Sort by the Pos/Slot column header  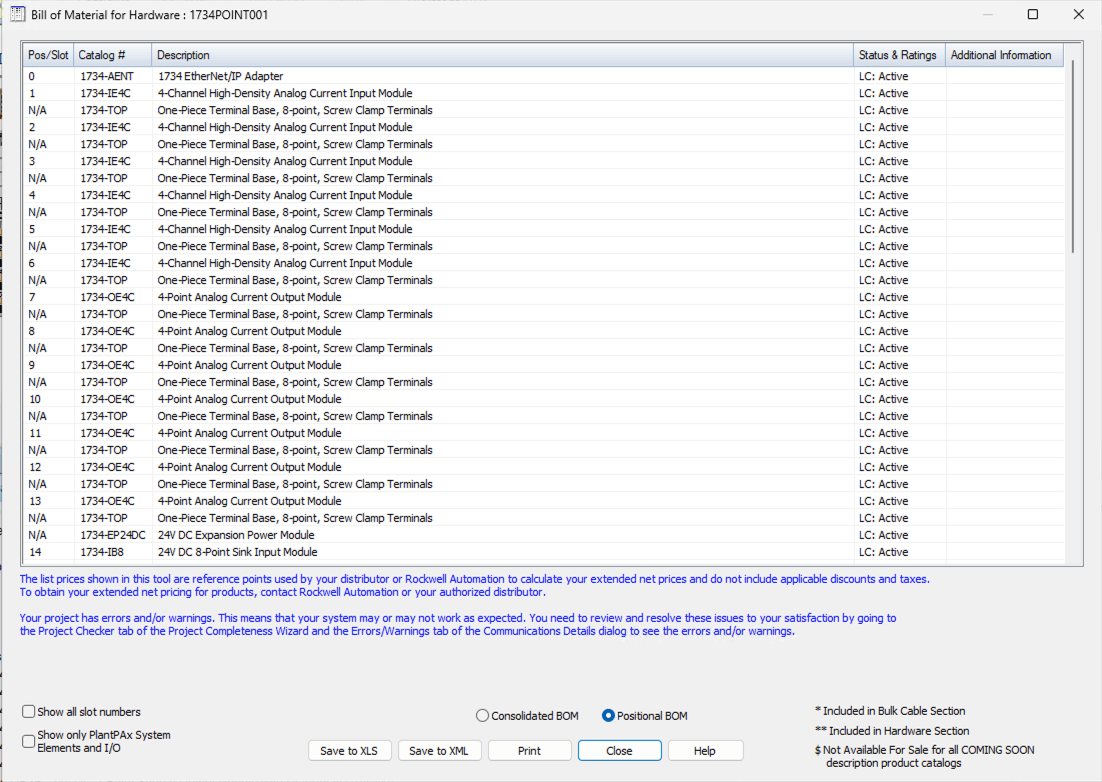point(48,55)
